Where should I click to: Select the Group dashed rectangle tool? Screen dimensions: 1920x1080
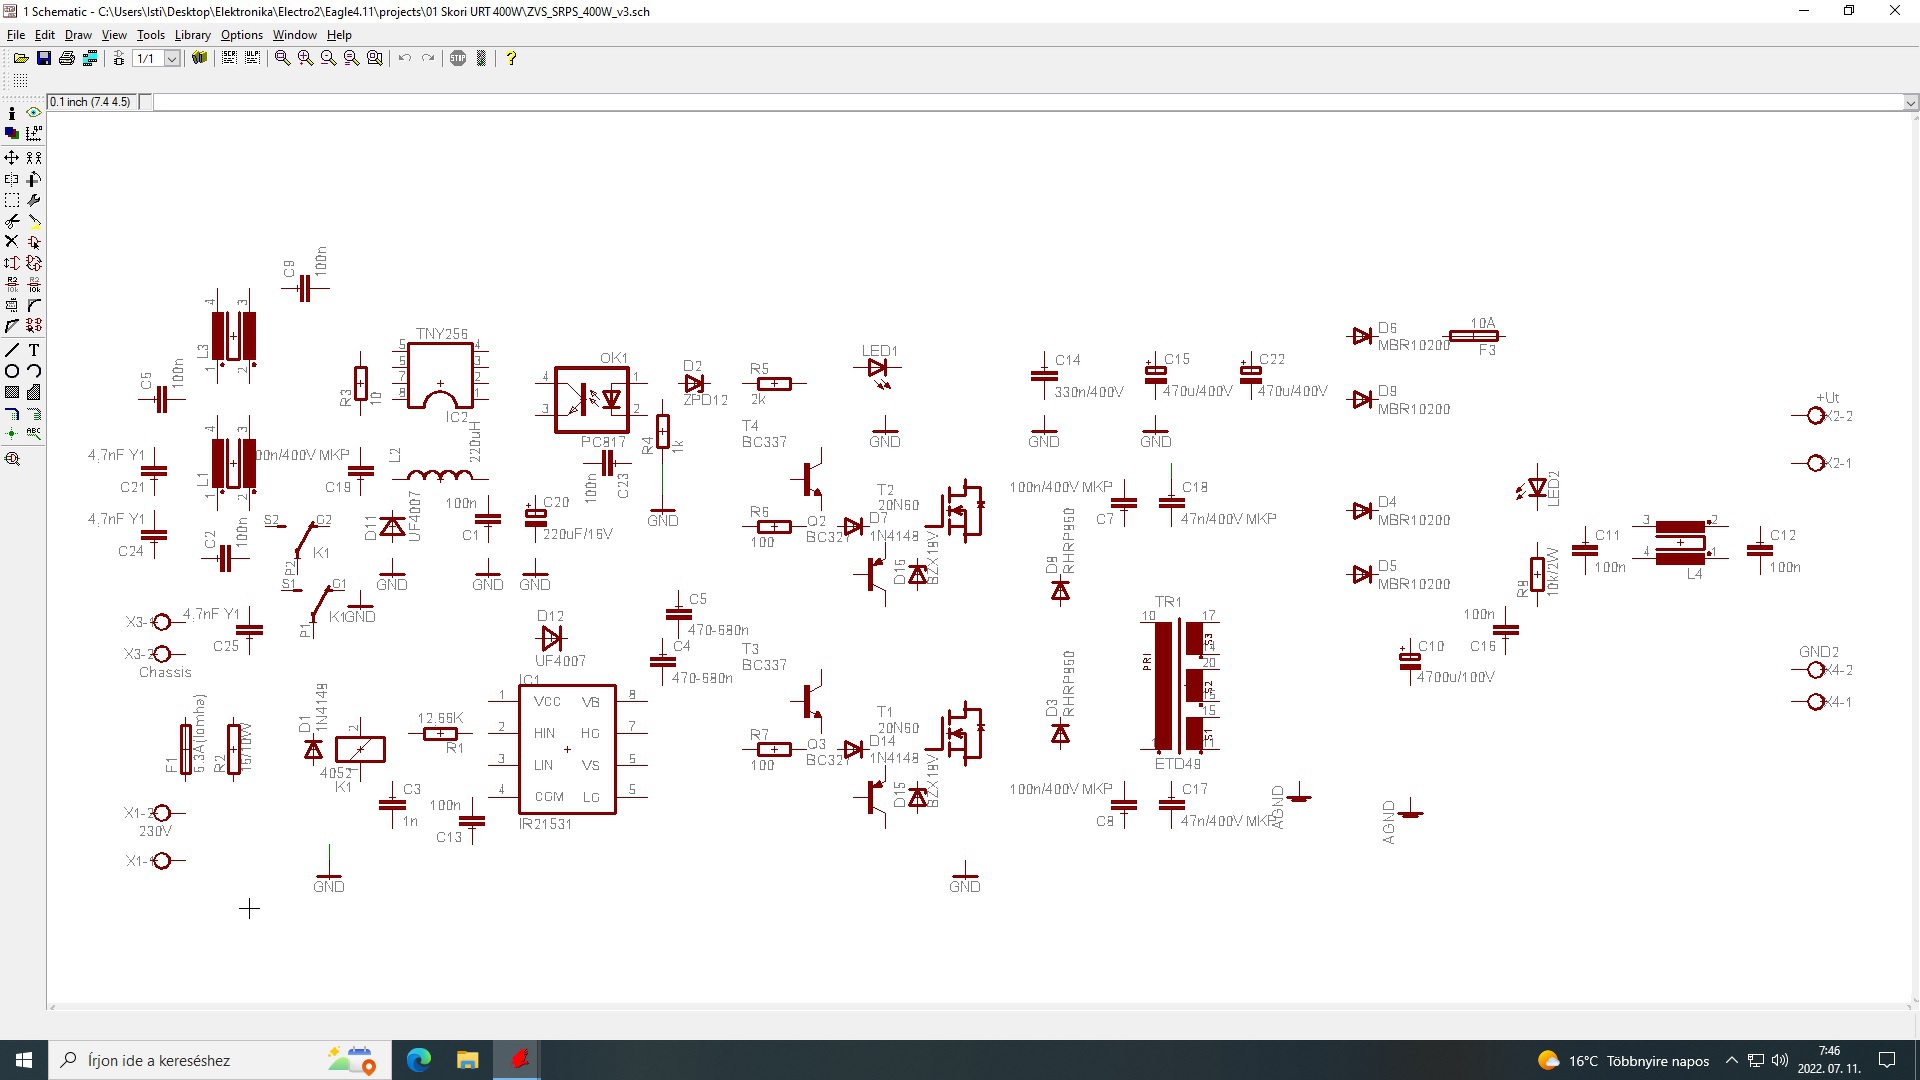[12, 200]
